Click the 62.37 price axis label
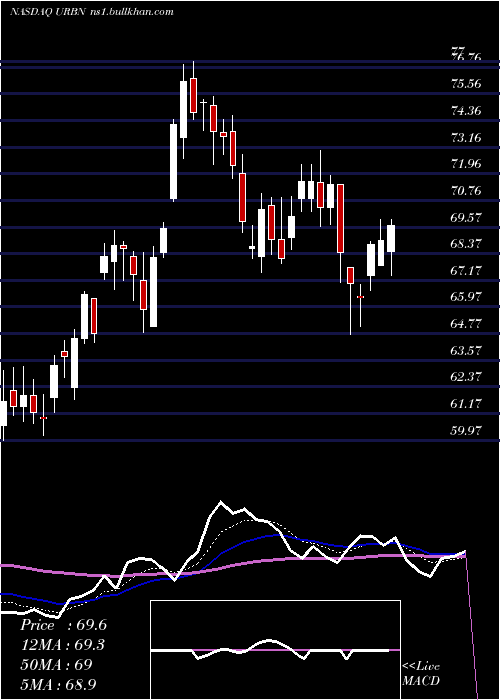The image size is (500, 700). [466, 376]
